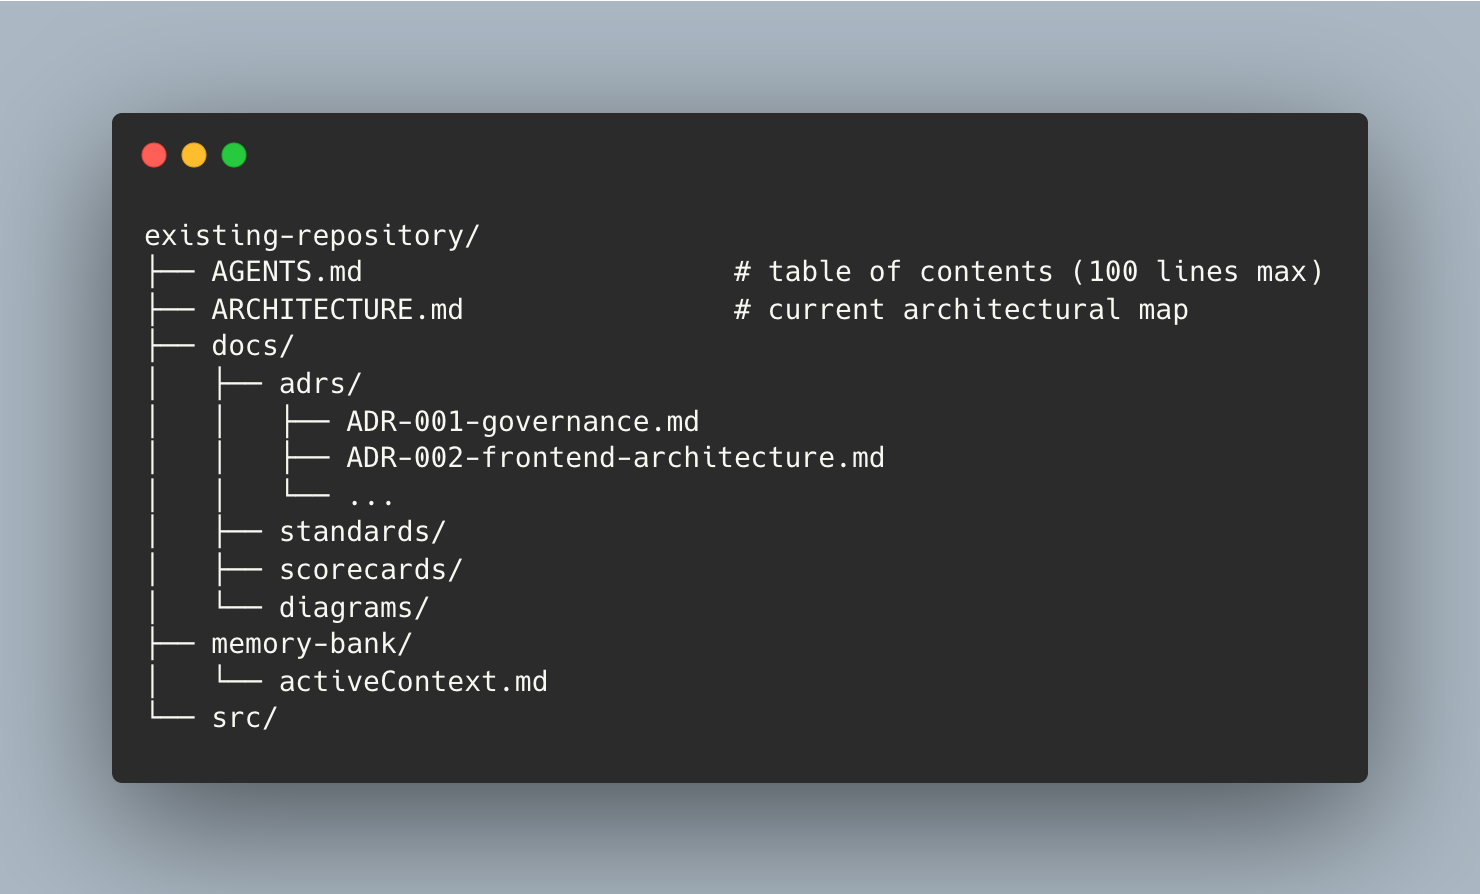Click the yellow minimize window dot
The height and width of the screenshot is (894, 1480).
click(x=194, y=155)
